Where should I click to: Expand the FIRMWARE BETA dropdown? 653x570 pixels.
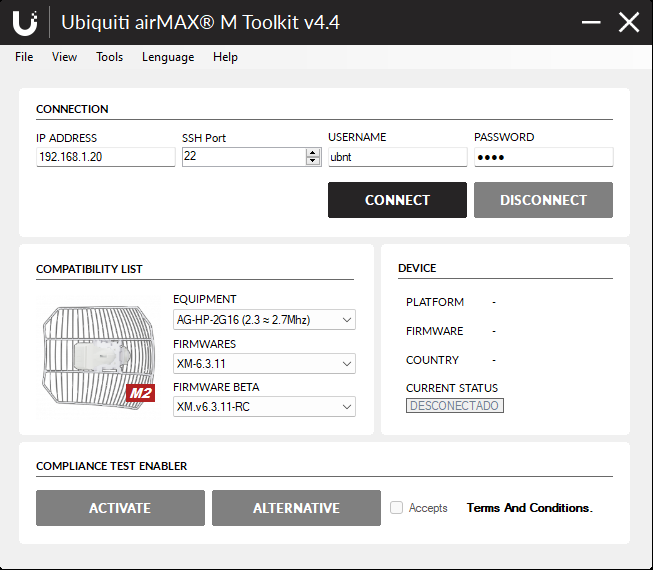264,406
